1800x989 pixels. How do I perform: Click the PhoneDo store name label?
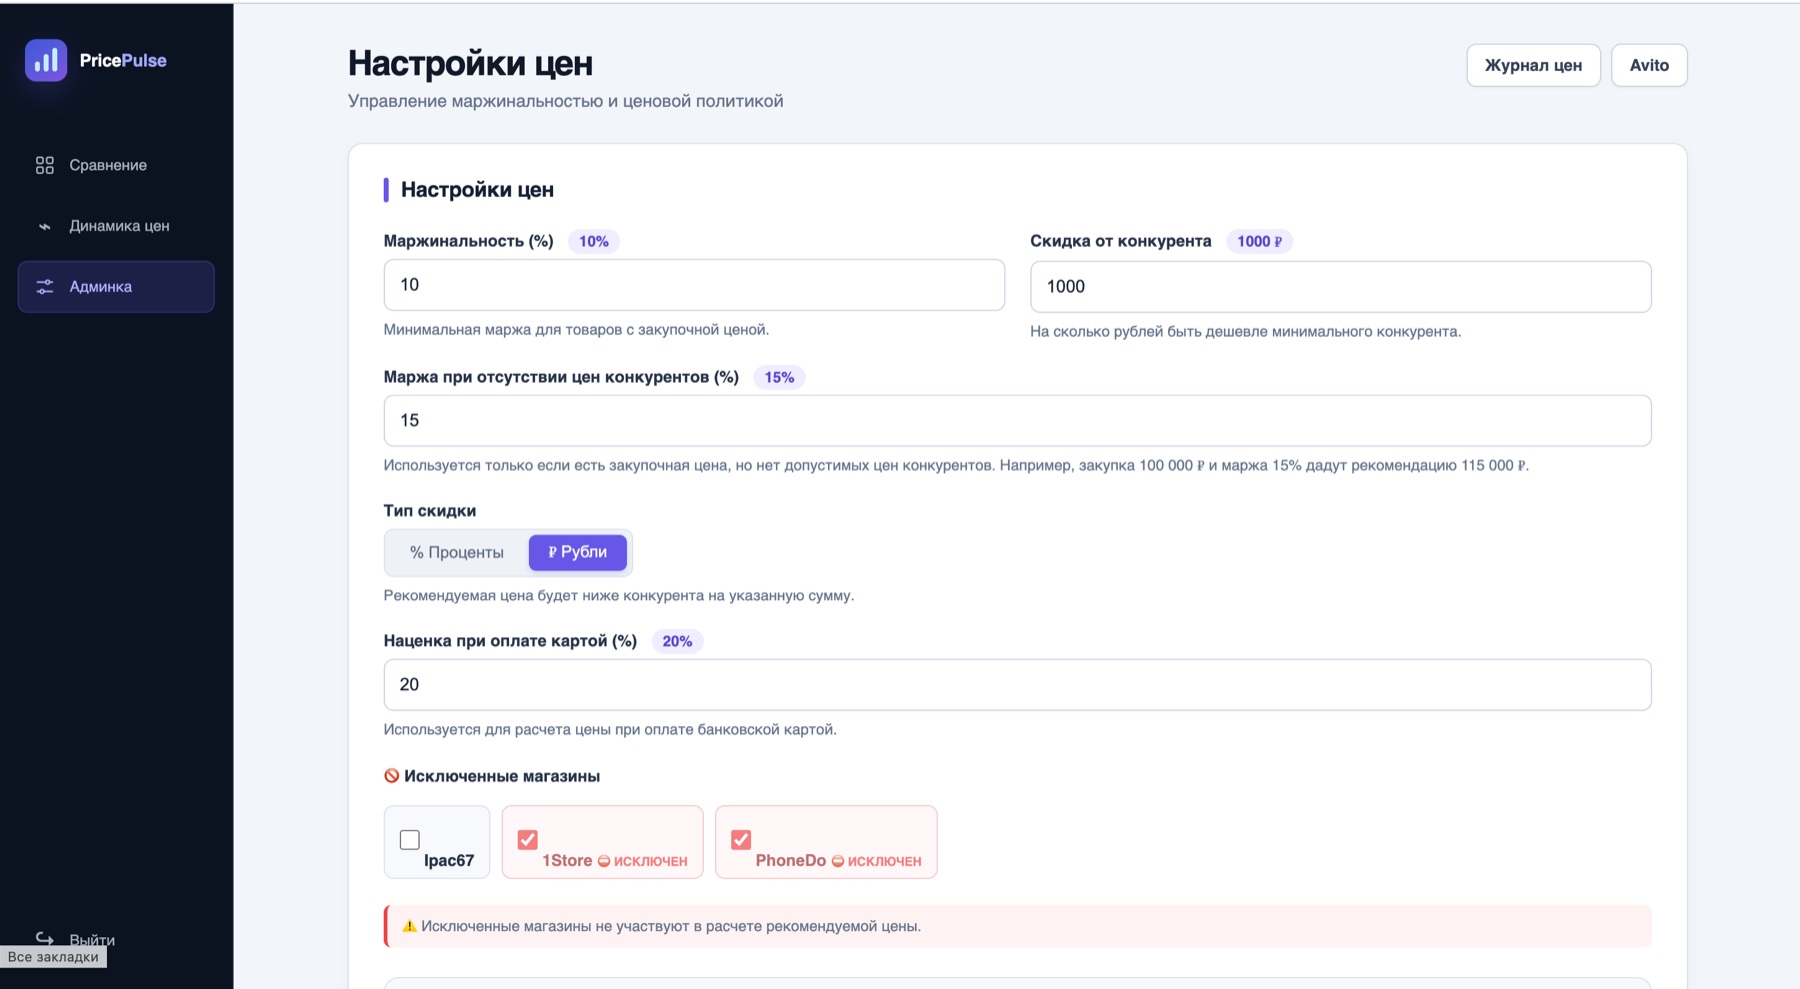coord(791,861)
